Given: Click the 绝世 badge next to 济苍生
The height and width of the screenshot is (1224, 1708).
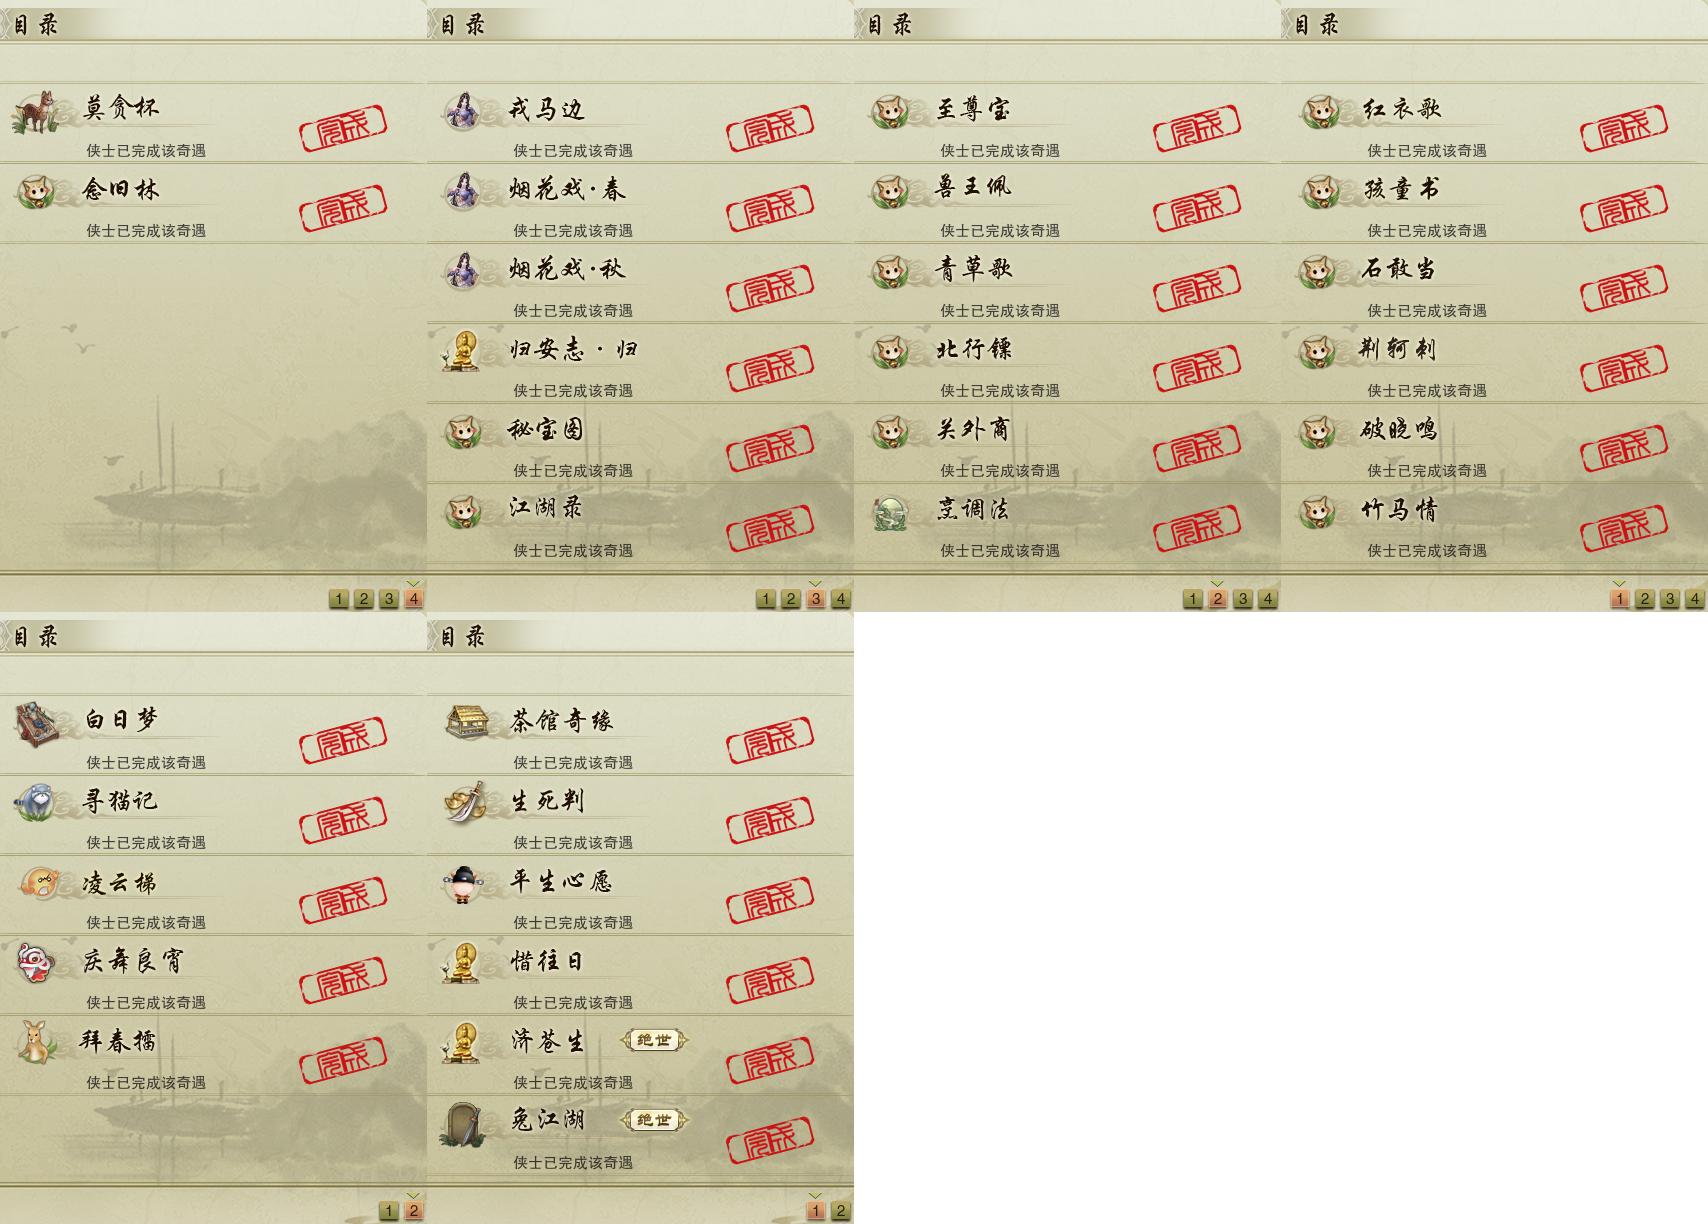Looking at the screenshot, I should coord(654,1040).
